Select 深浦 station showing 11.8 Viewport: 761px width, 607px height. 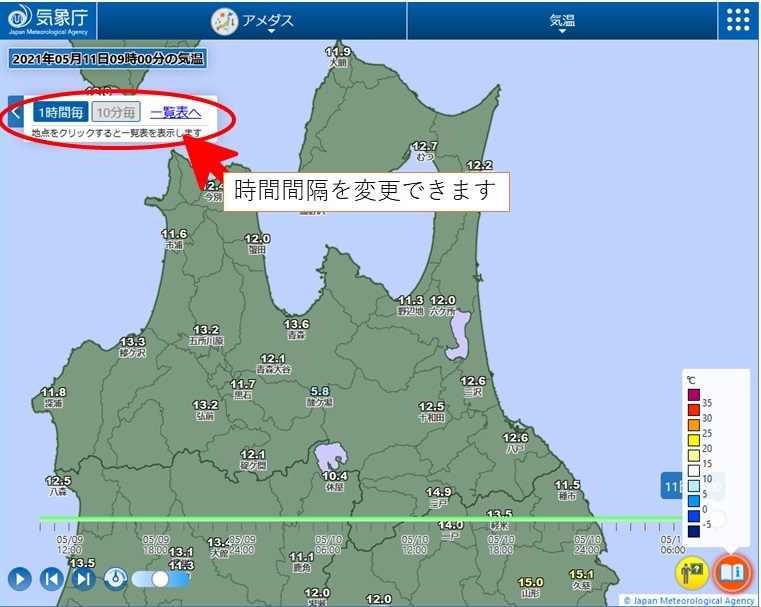(53, 397)
